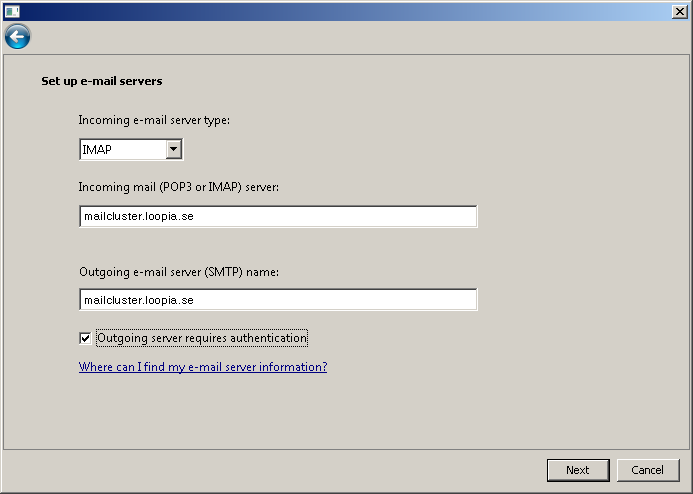This screenshot has height=494, width=693.
Task: Click the blank area left of Next button
Action: click(274, 471)
